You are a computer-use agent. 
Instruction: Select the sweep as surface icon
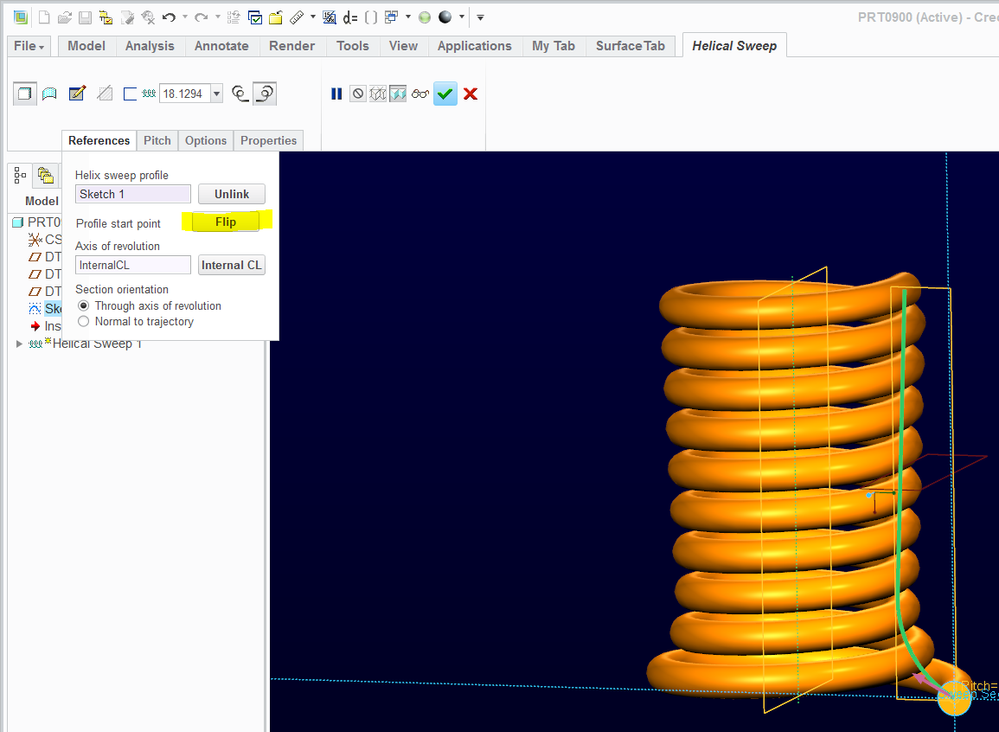click(49, 94)
